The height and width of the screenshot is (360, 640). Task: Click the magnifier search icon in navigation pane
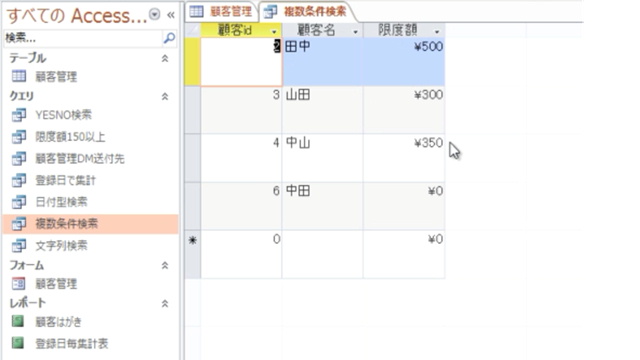(169, 38)
